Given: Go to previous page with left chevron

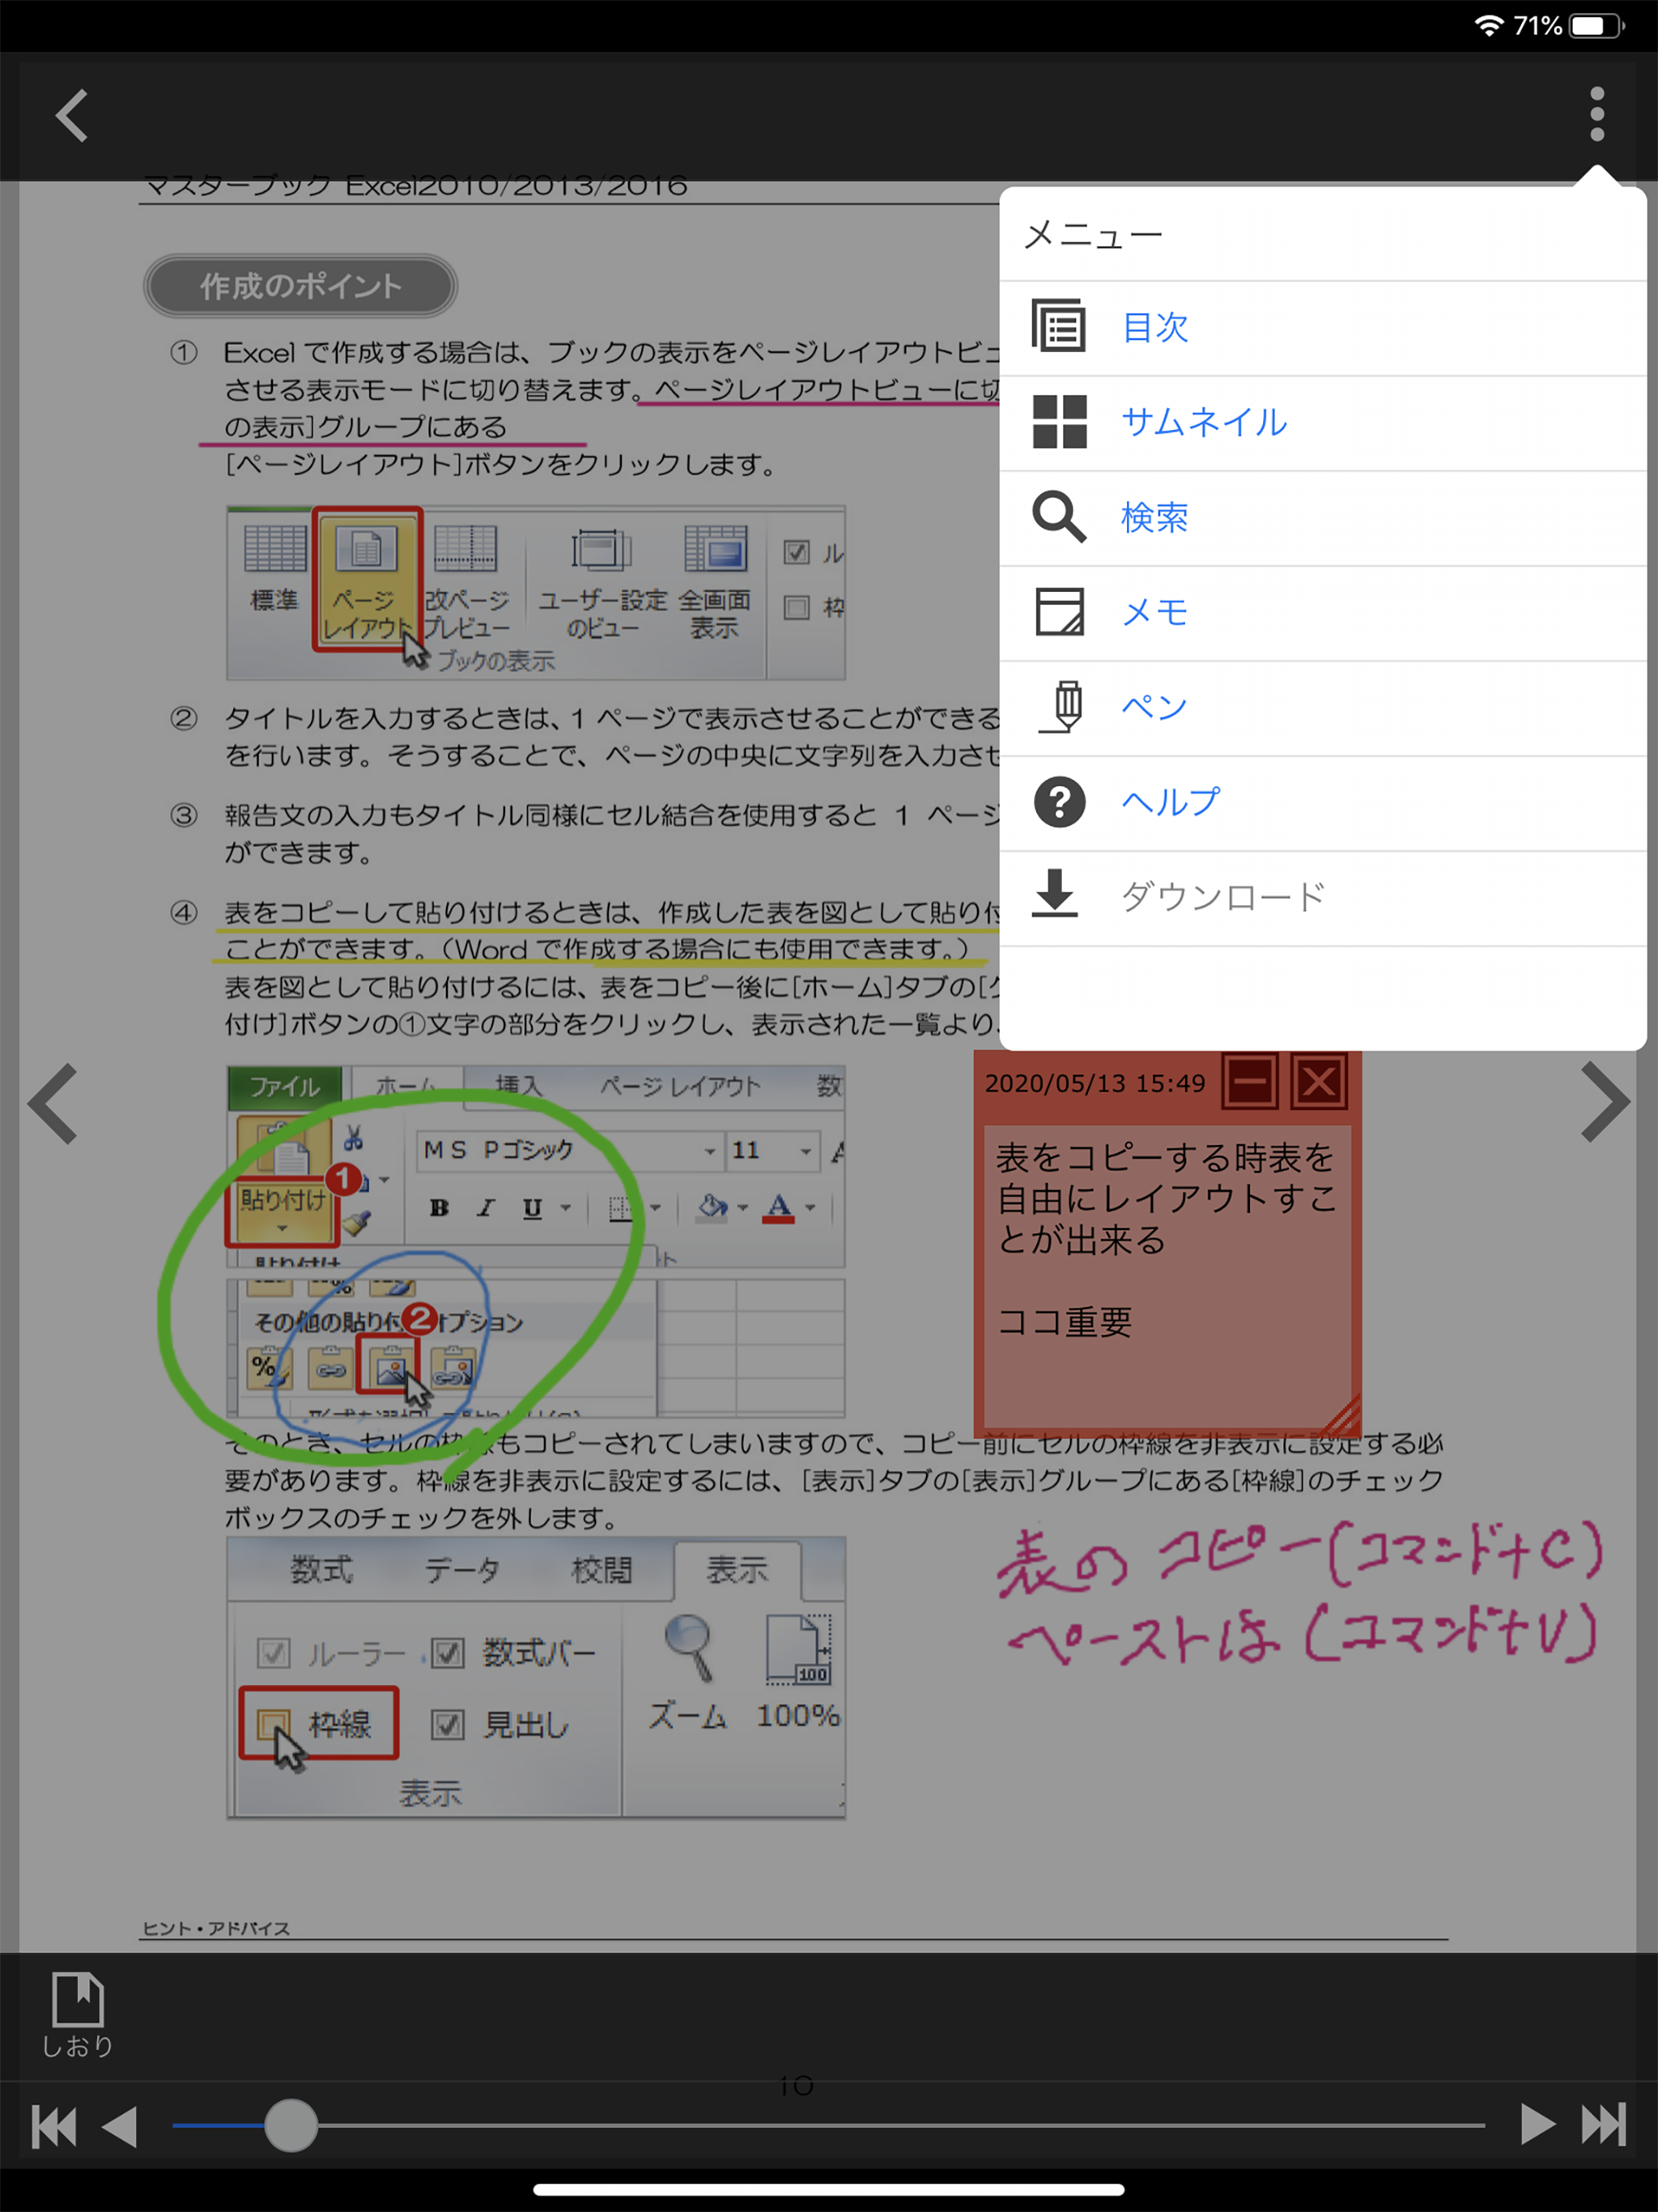Looking at the screenshot, I should pos(53,1103).
